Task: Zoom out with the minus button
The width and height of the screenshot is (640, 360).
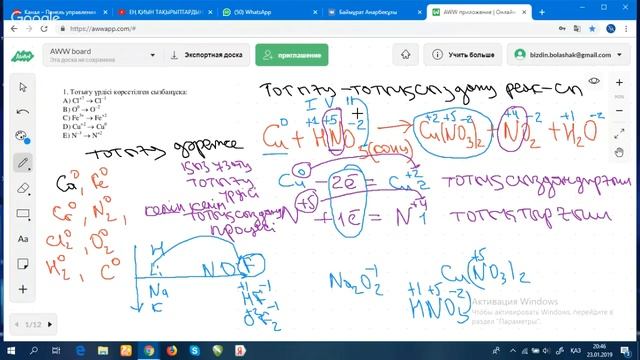Action: 619,111
